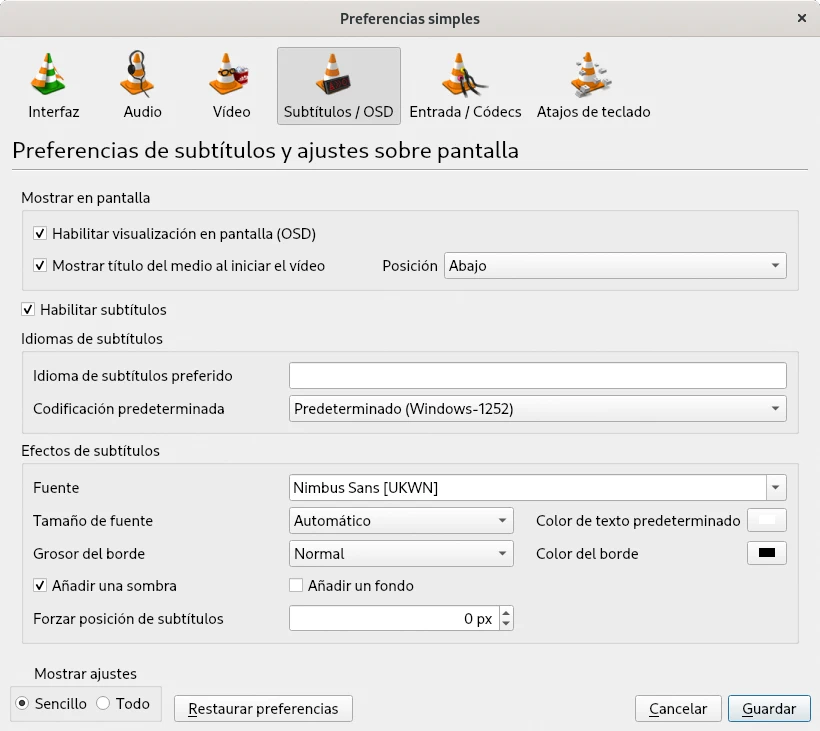Screen dimensions: 820x731
Task: Uncheck Mostrar título del medio al iniciar
Action: (40, 266)
